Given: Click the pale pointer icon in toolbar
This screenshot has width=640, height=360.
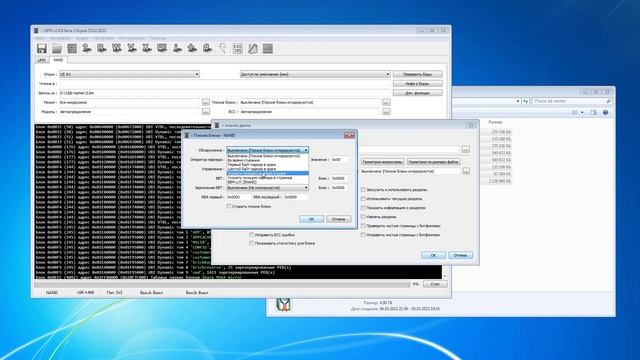Looking at the screenshot, I should (x=222, y=49).
